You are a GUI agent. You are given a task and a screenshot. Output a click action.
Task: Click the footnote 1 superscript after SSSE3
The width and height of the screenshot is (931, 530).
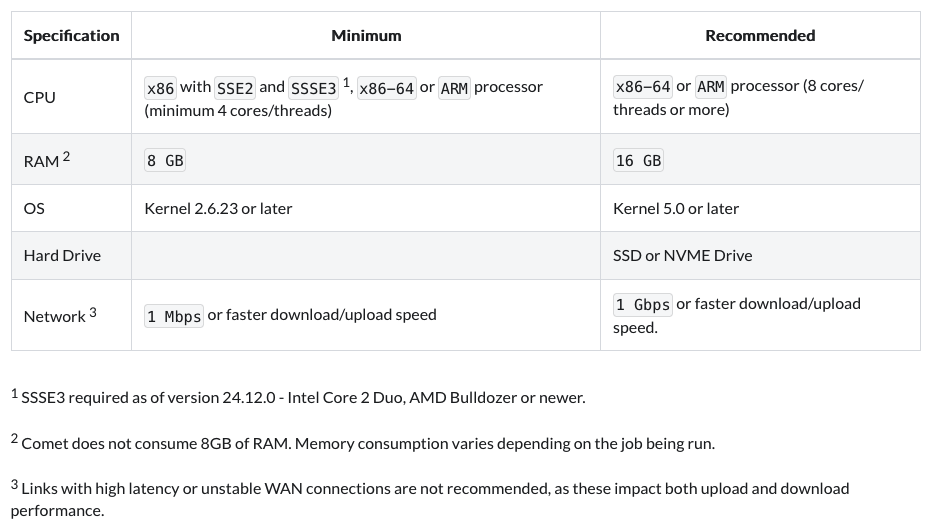(346, 83)
